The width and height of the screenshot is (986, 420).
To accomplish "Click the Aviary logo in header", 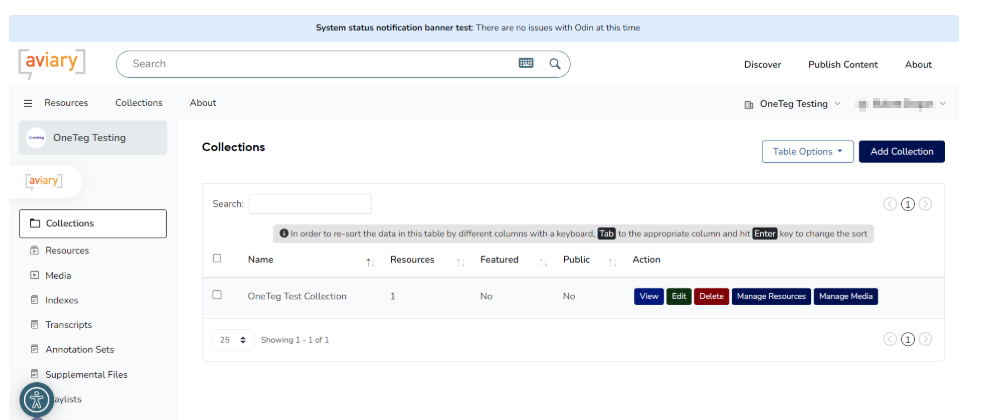I will coord(52,62).
